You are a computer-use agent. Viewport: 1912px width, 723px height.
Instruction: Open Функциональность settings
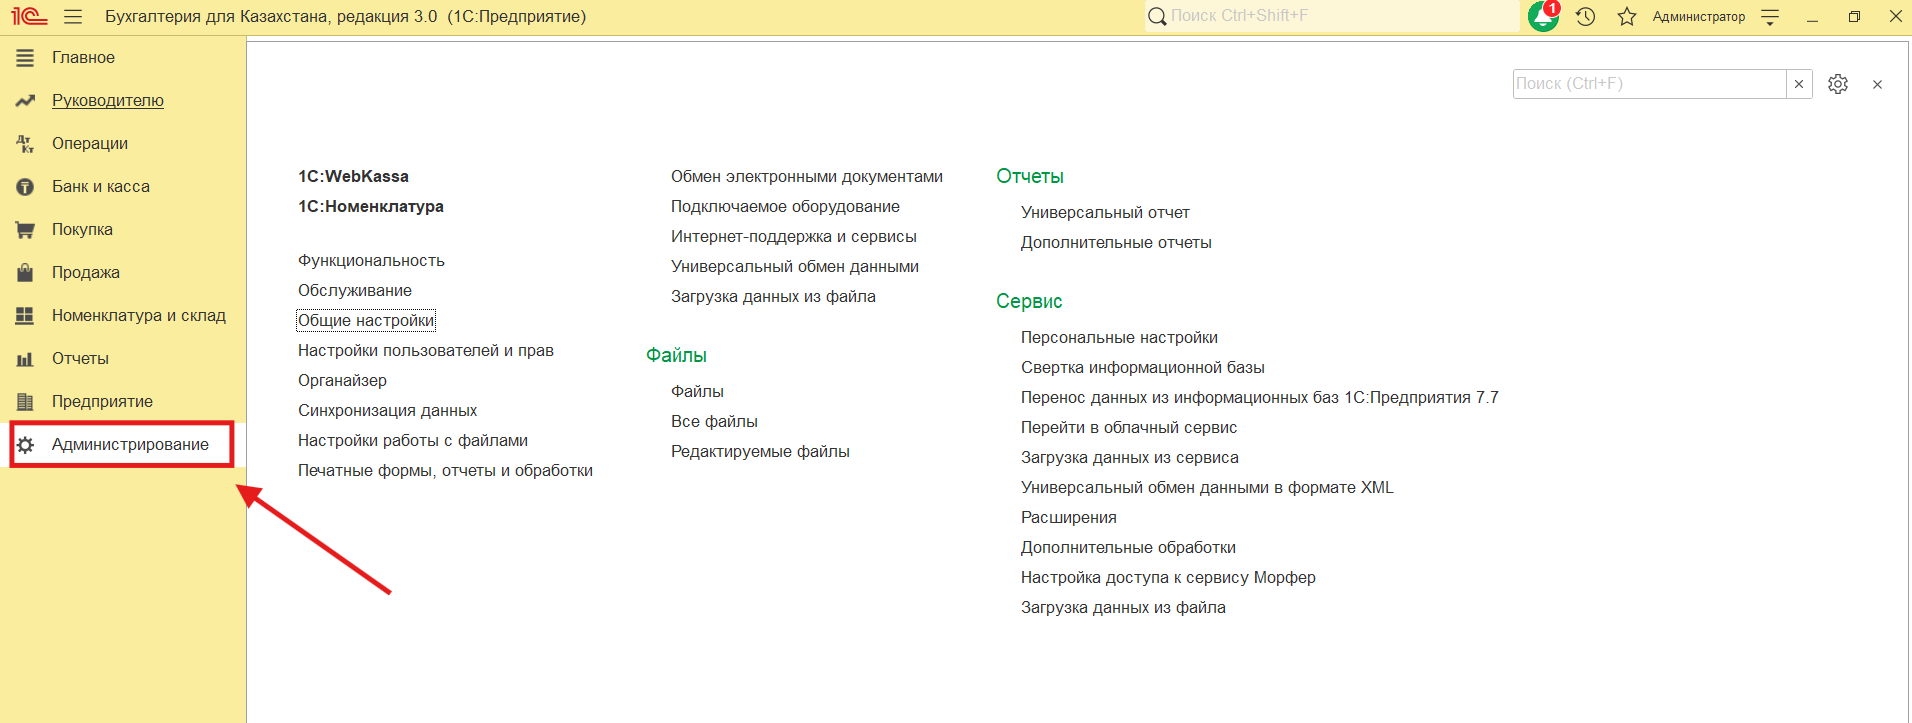[371, 261]
